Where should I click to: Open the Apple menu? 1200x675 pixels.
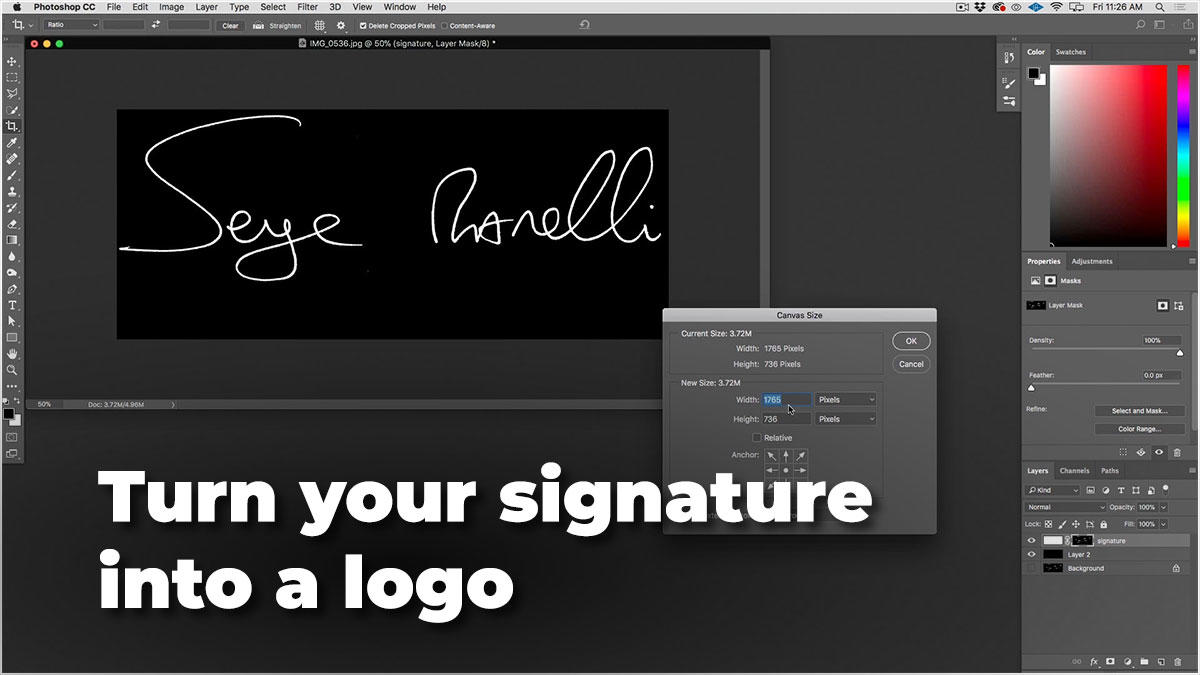(16, 7)
